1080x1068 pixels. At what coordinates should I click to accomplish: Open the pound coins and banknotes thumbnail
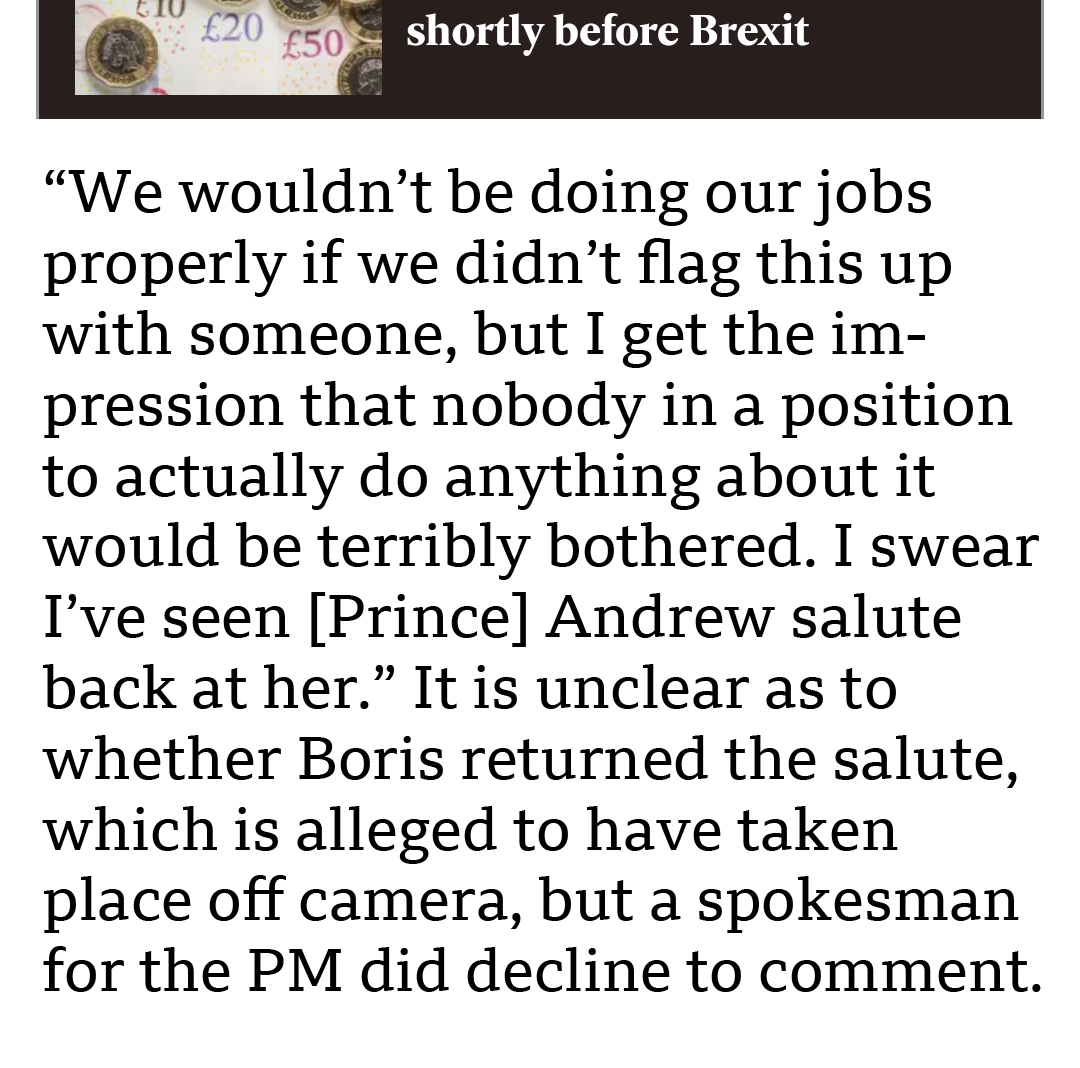[x=228, y=47]
